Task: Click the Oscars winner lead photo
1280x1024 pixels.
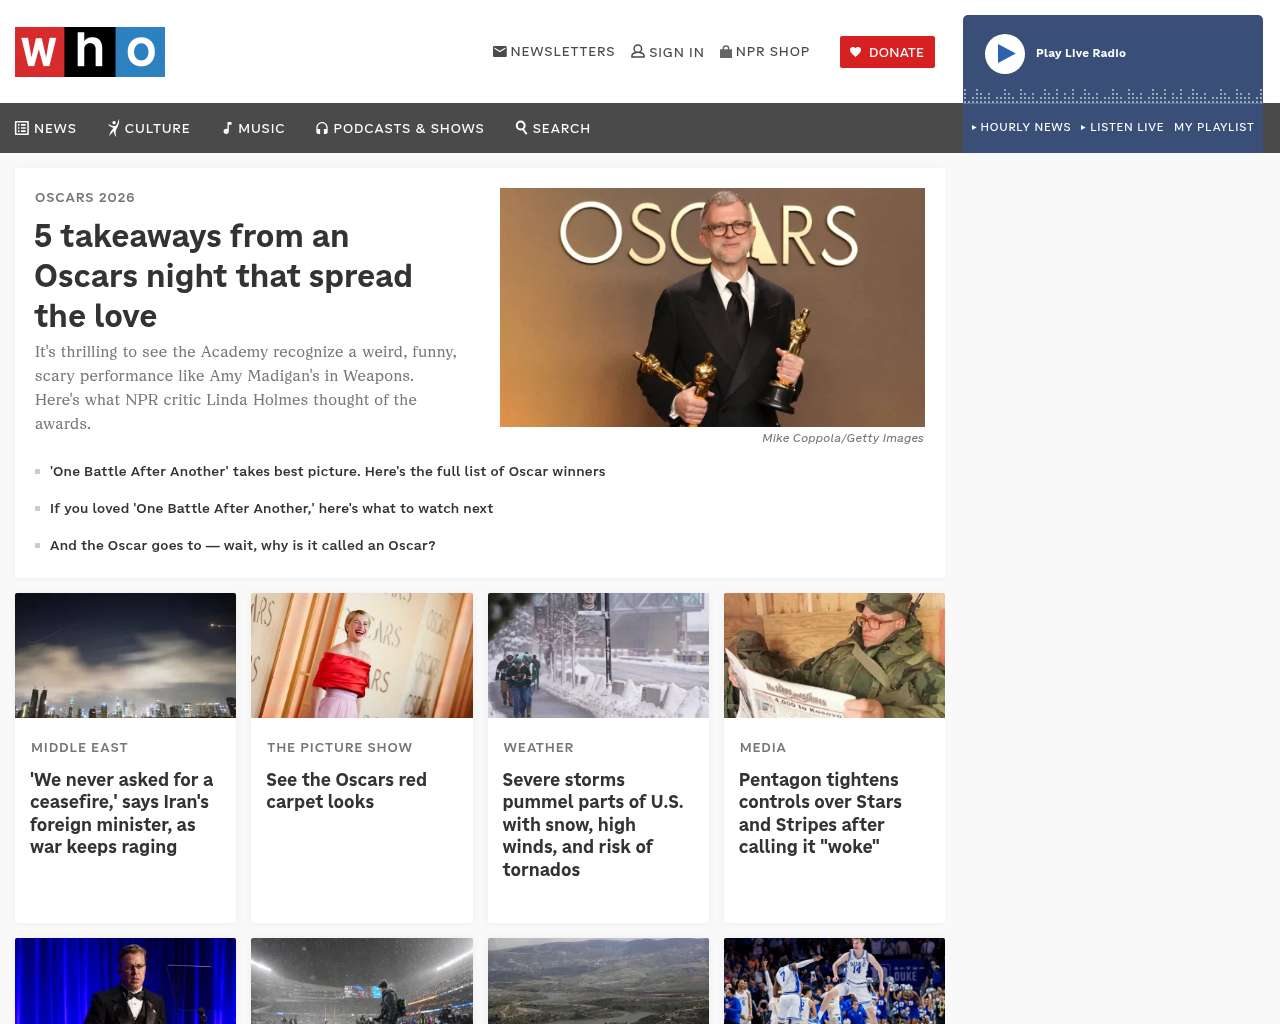Action: pos(712,307)
